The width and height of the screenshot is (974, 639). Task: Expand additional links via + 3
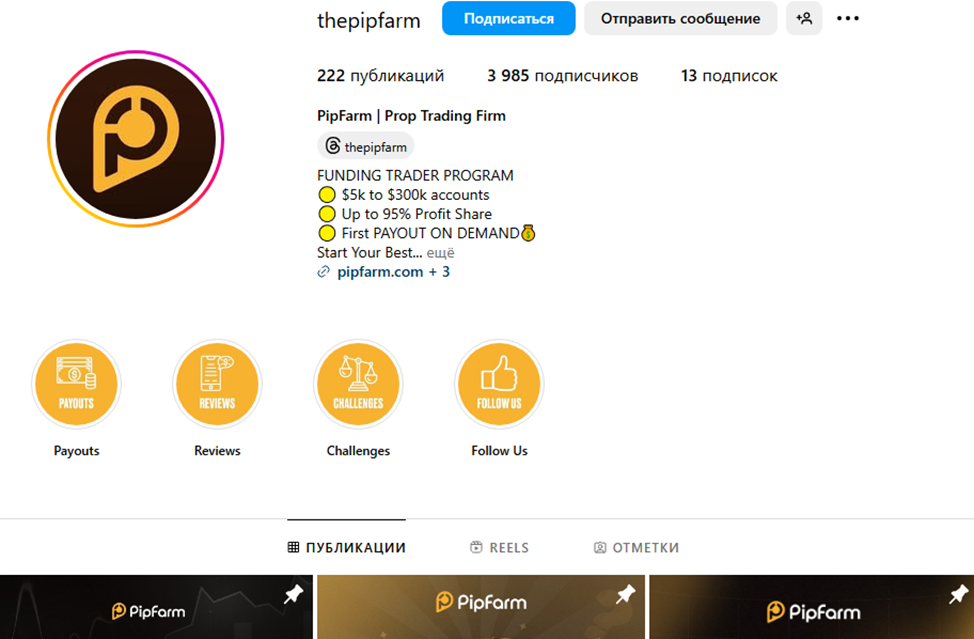[x=439, y=272]
